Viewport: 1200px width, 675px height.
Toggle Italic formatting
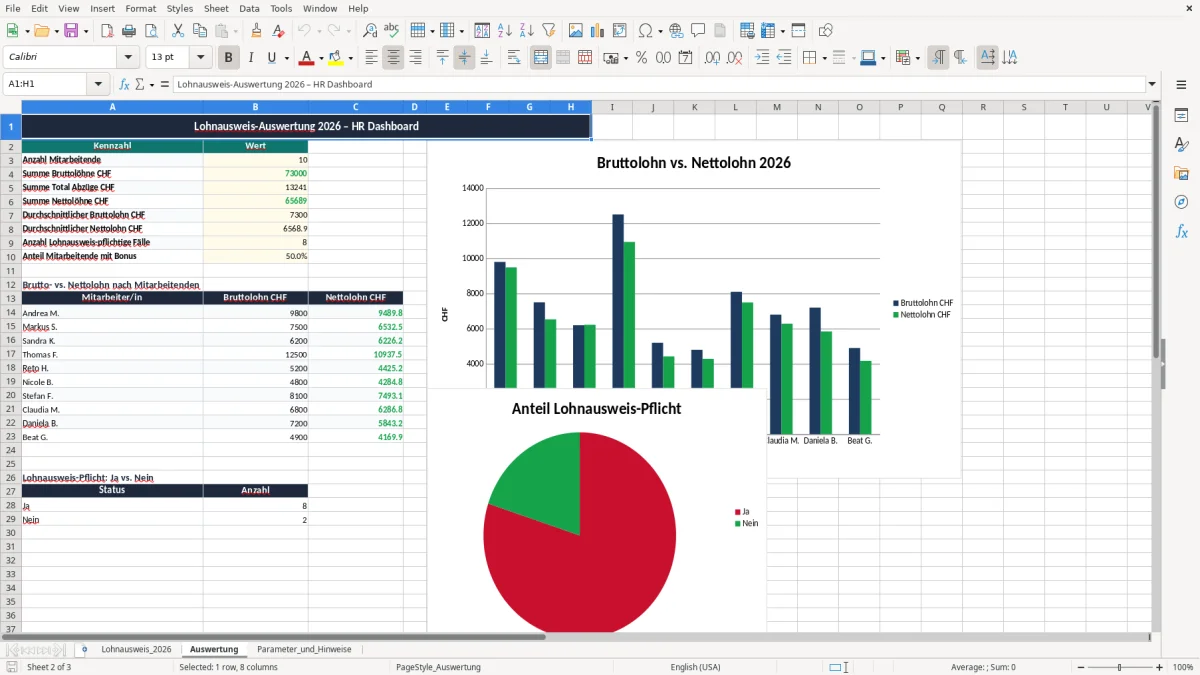(x=251, y=58)
